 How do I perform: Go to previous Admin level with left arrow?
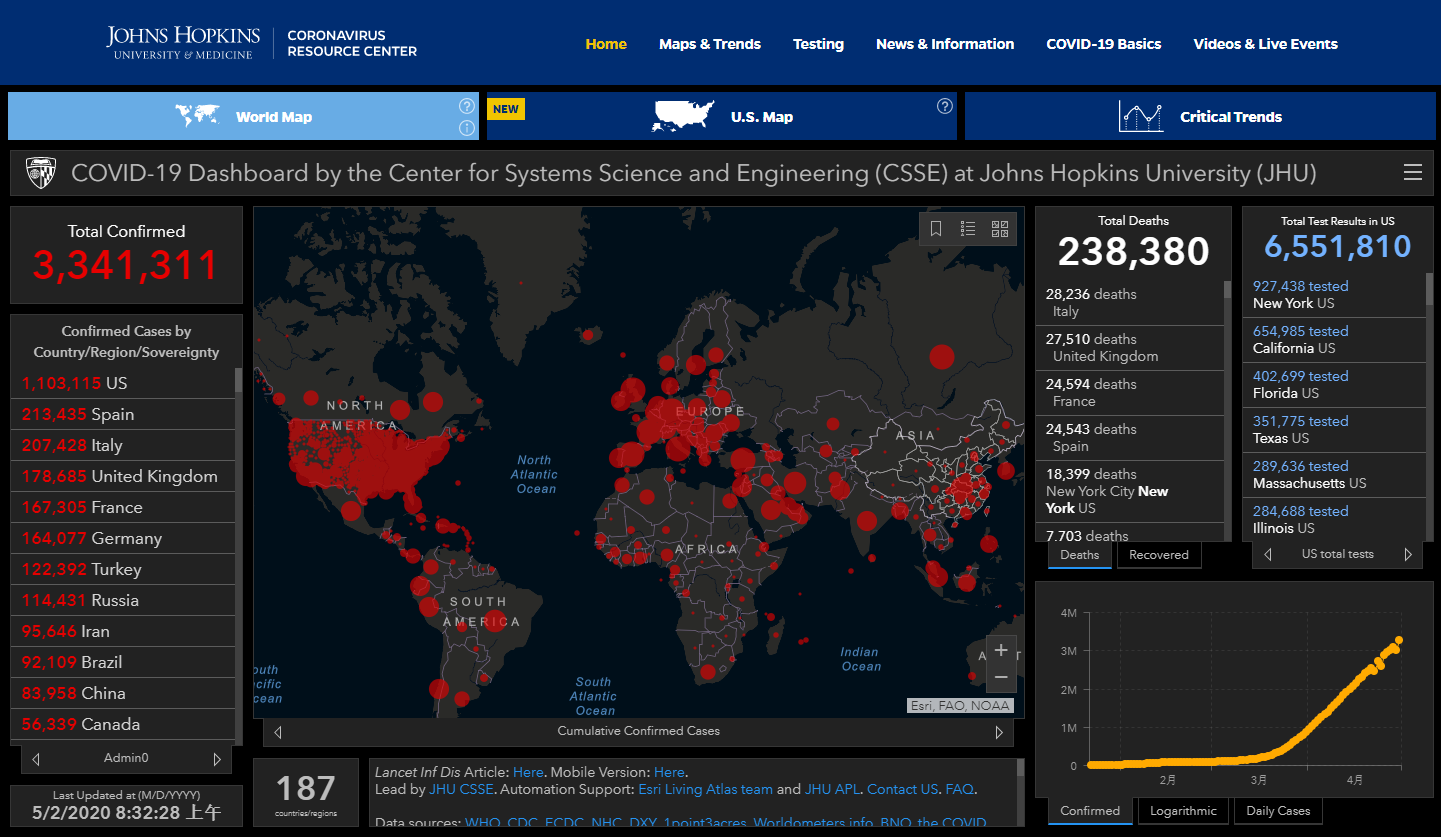coord(36,758)
